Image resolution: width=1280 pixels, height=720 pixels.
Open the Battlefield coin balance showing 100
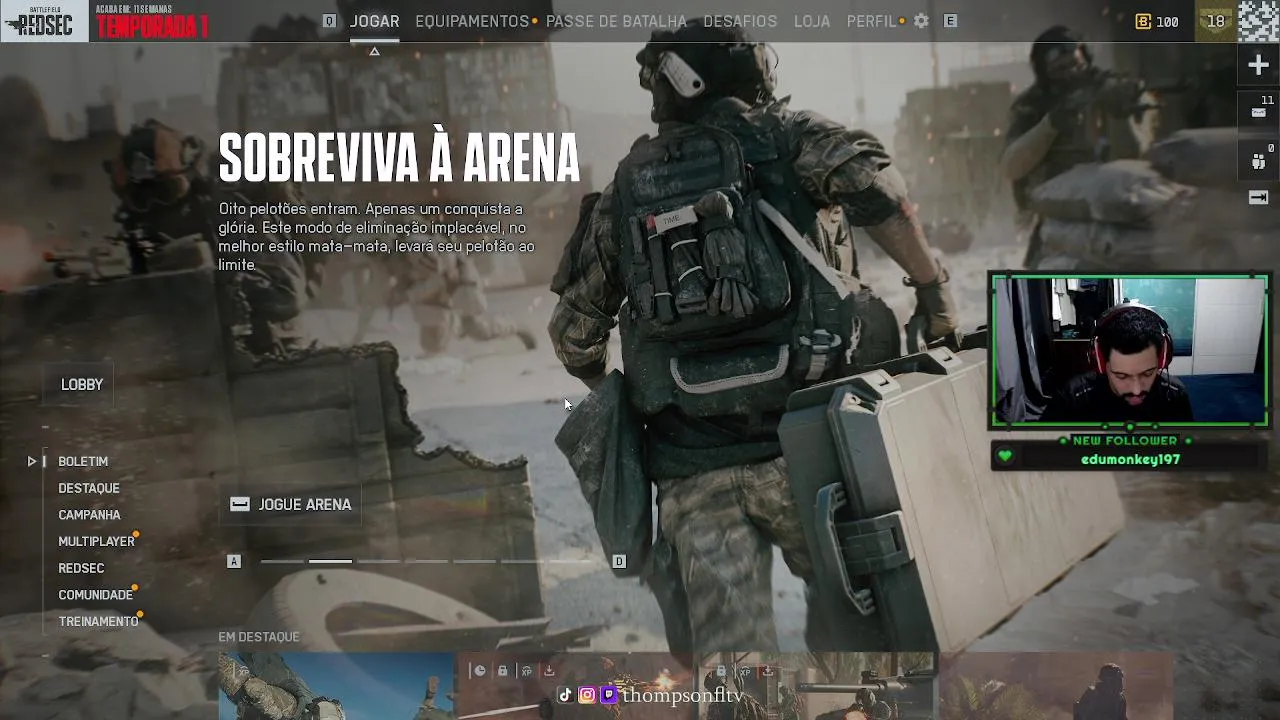1157,21
